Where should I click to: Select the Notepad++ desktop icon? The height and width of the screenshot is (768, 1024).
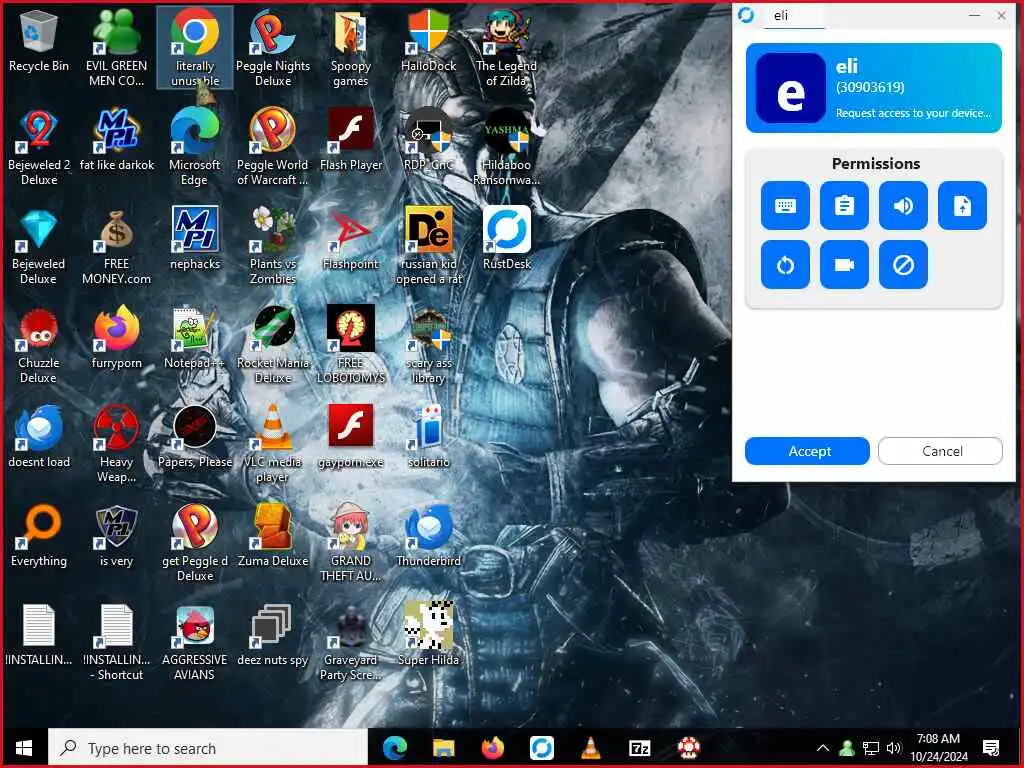[195, 339]
